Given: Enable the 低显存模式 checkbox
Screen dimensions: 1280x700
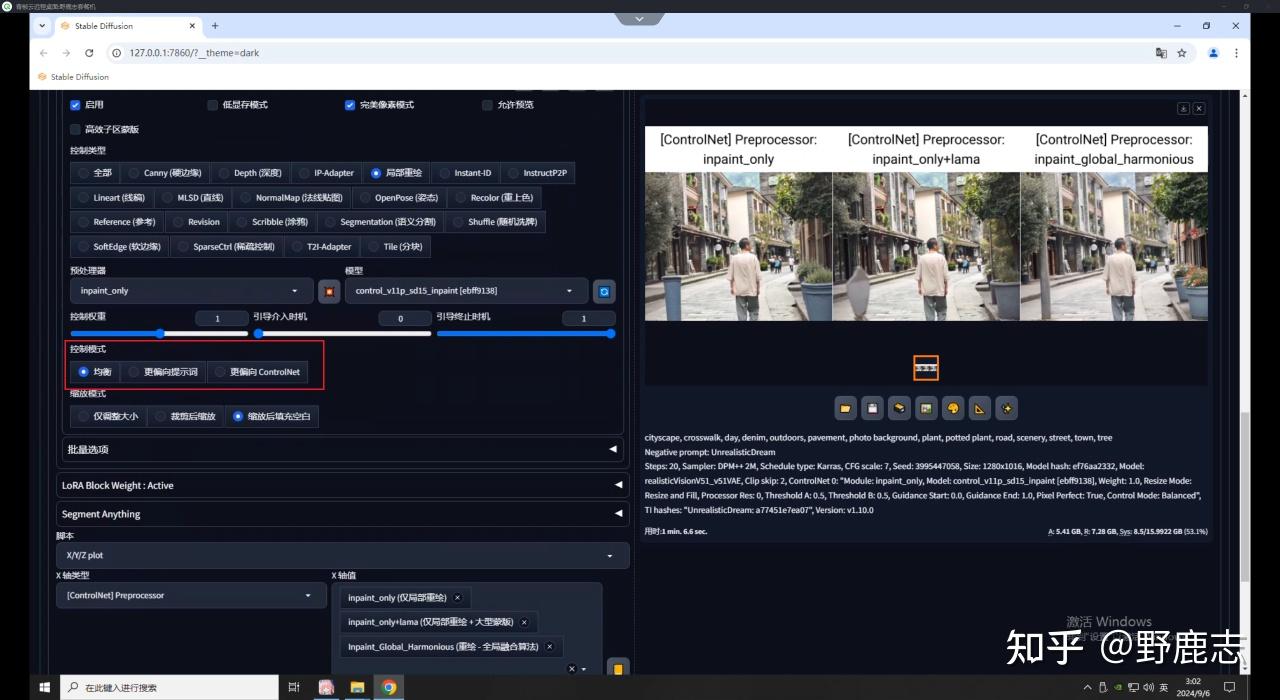Looking at the screenshot, I should (x=212, y=105).
